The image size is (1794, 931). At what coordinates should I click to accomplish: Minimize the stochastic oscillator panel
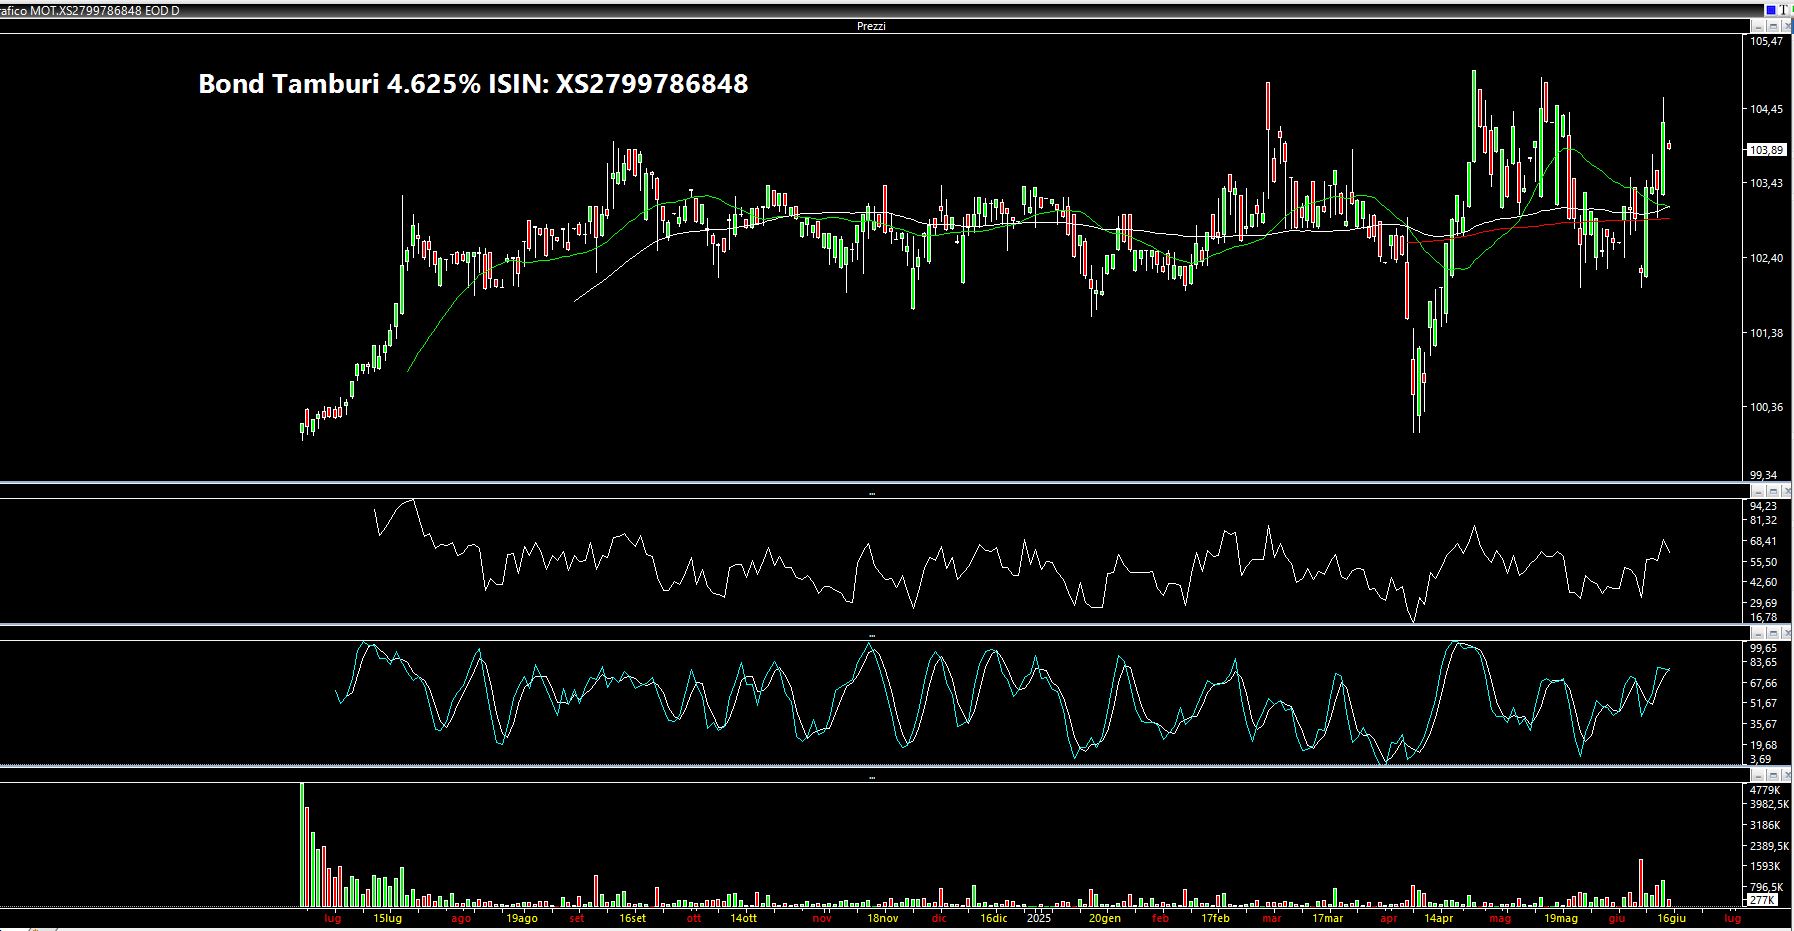point(1758,633)
